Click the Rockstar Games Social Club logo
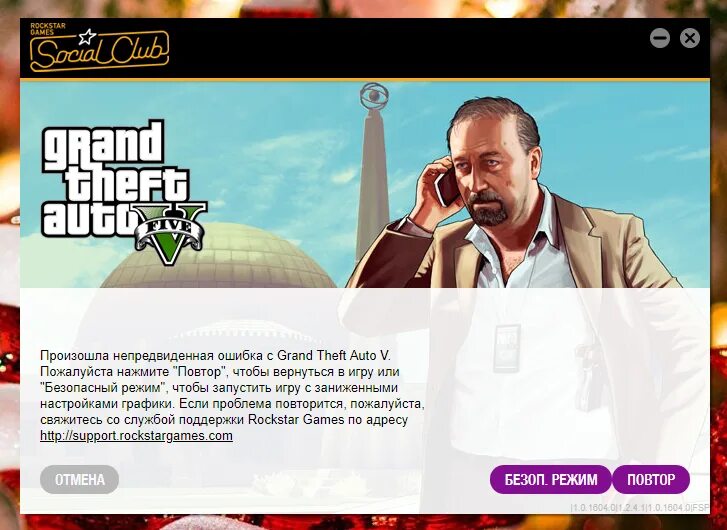727x530 pixels. [99, 47]
